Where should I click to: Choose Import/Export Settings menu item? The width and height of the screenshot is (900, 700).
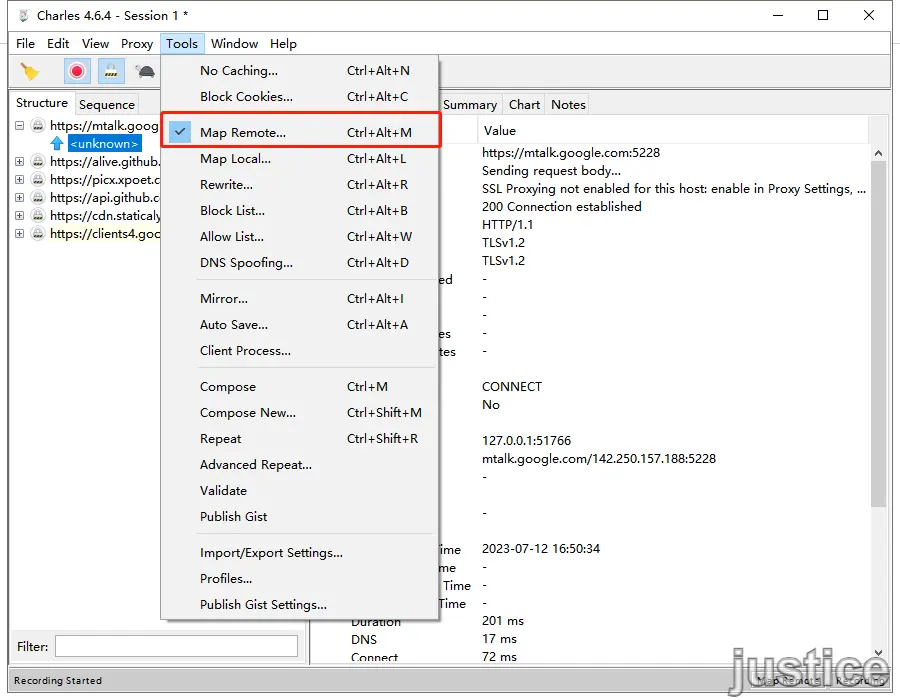tap(301, 553)
